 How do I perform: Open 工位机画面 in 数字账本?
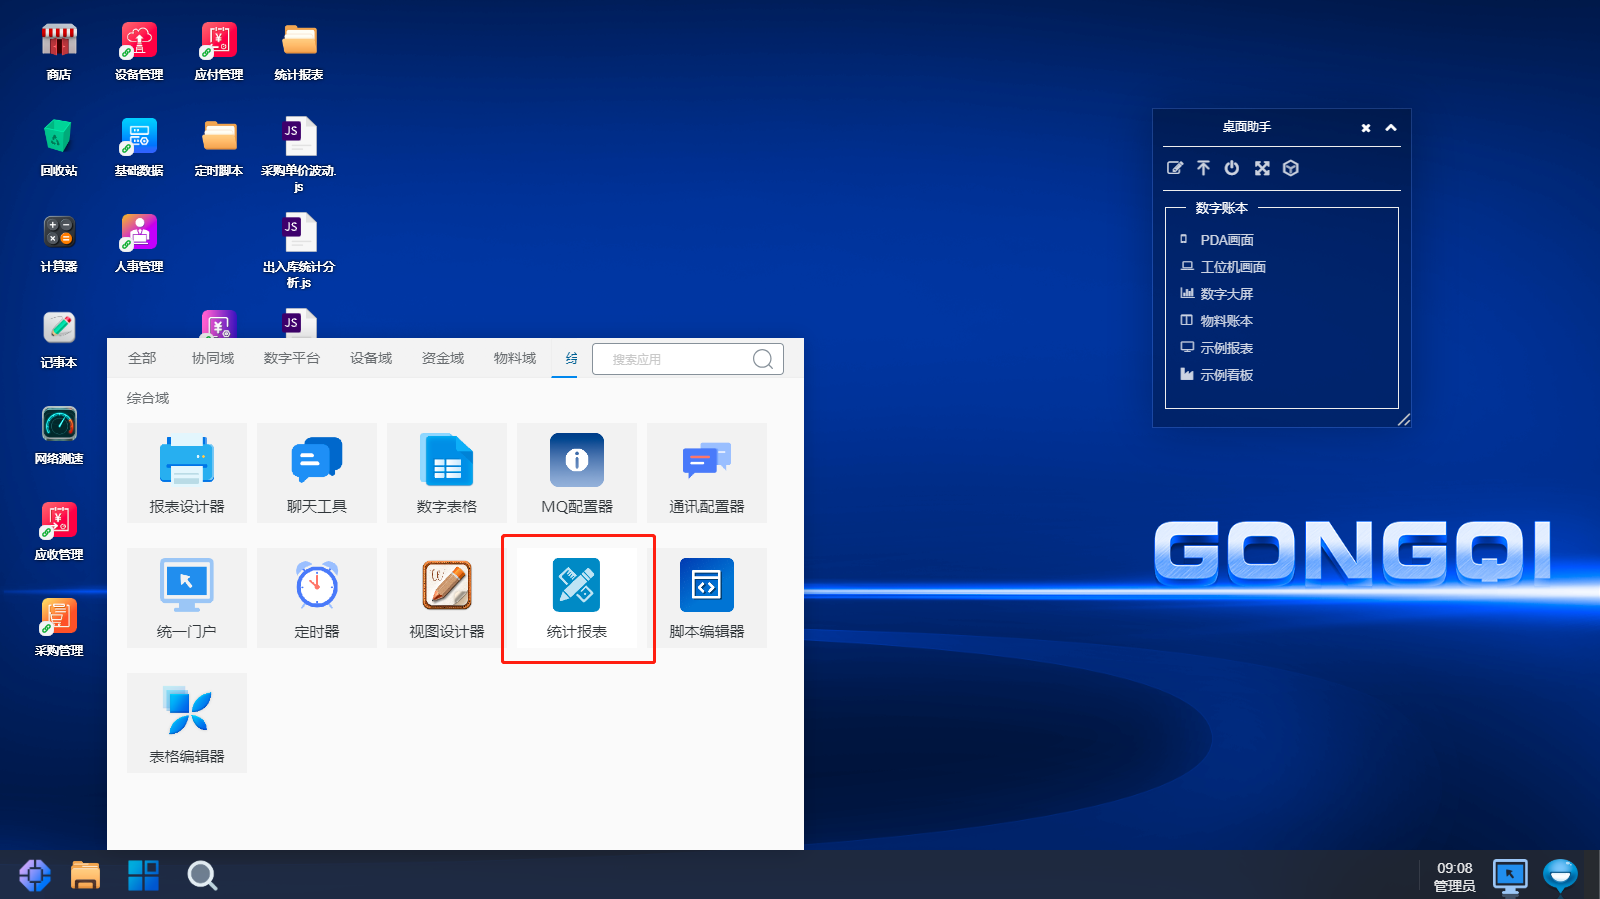pos(1233,267)
